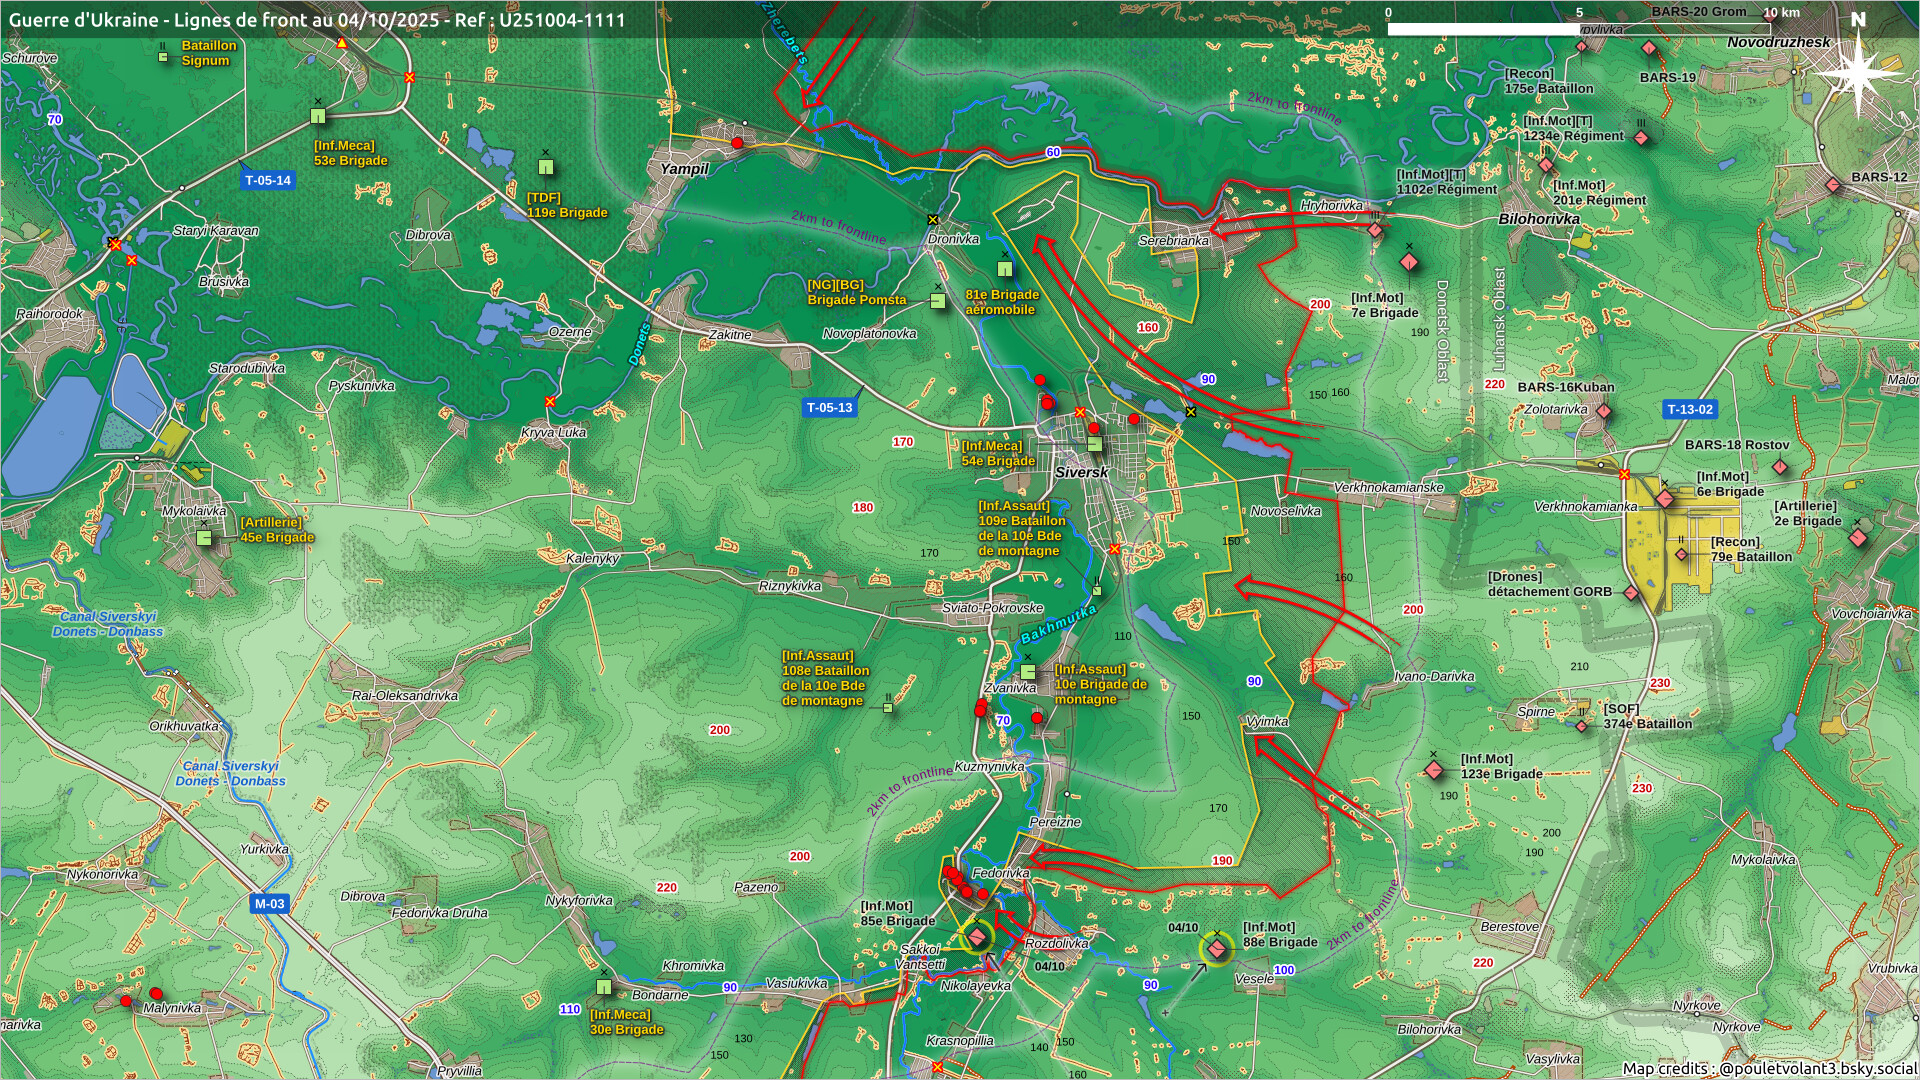Click the 85e Brigade highlighted diamond marker
This screenshot has height=1080, width=1920.
(x=977, y=937)
